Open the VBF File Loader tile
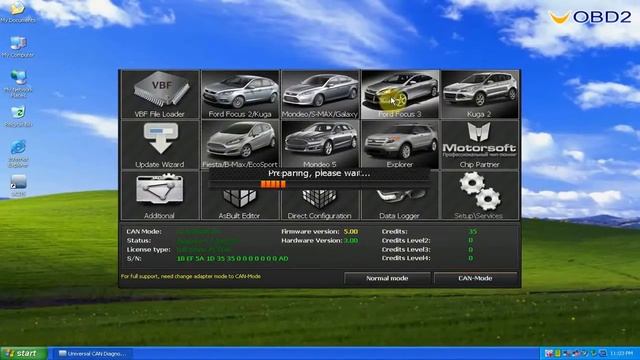The width and height of the screenshot is (640, 360). pos(160,95)
